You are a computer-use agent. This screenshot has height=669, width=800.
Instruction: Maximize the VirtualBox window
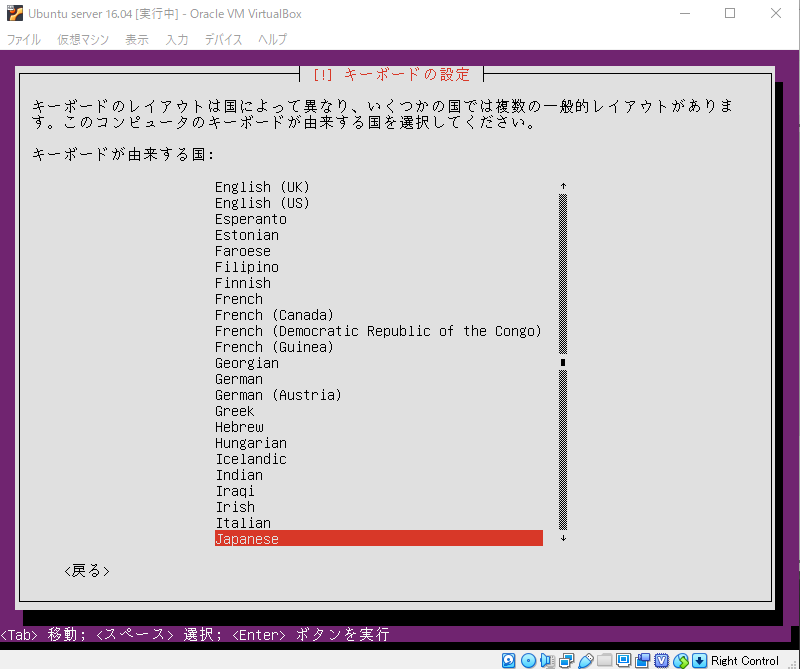click(x=730, y=13)
